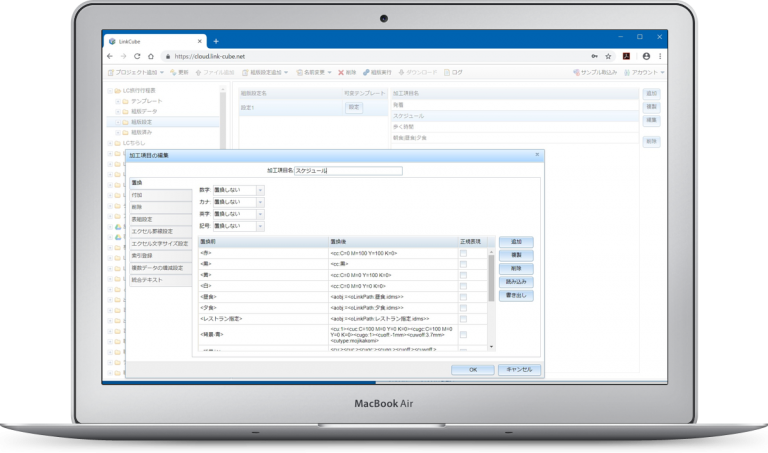Screen dimensions: 768x453
Task: Open the 記号 replacement dropdown
Action: tap(260, 226)
